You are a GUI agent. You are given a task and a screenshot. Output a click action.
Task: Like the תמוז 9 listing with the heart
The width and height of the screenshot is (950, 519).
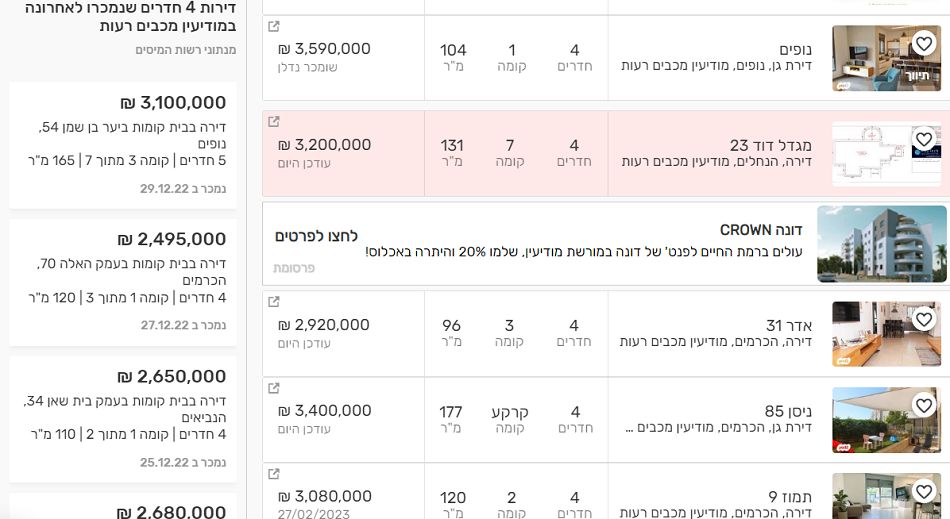924,490
